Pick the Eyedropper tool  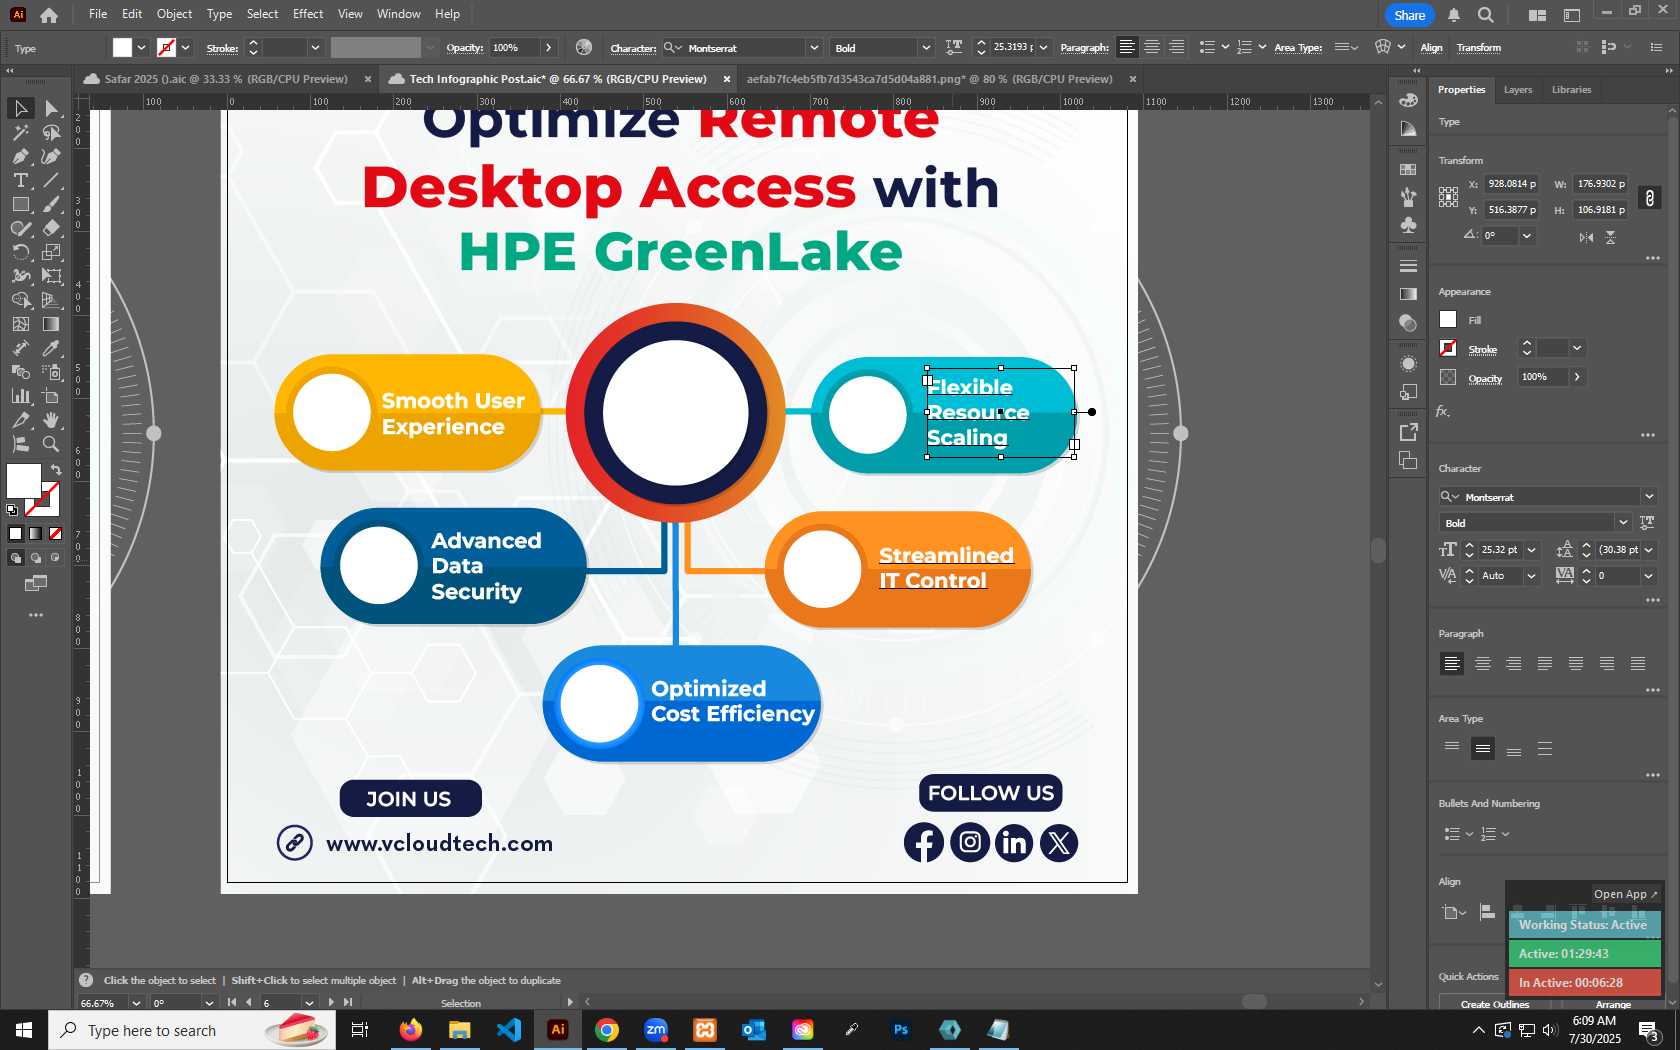click(x=51, y=348)
